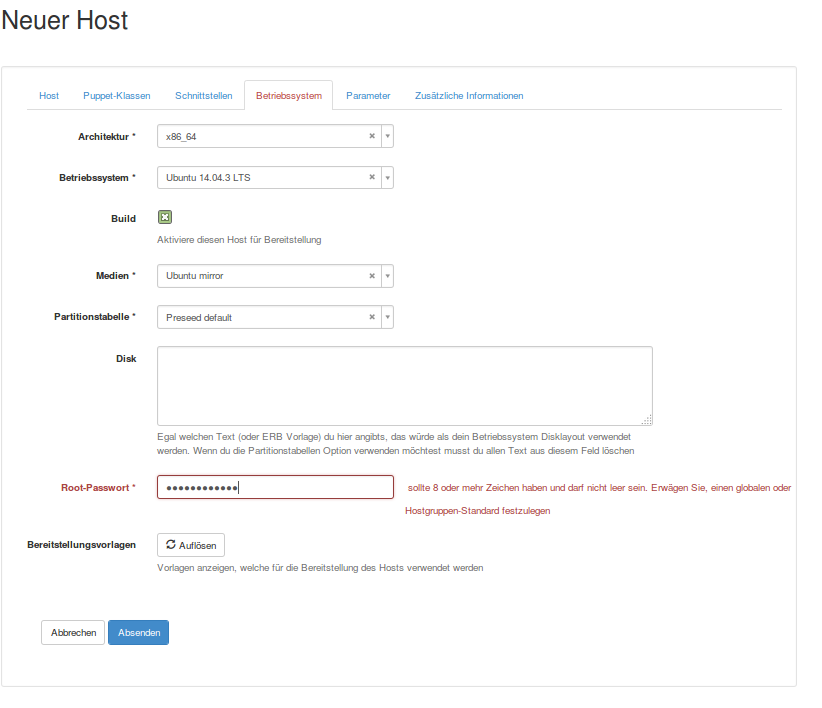Open the Puppet-Klassen tab
The image size is (822, 708).
tap(117, 96)
